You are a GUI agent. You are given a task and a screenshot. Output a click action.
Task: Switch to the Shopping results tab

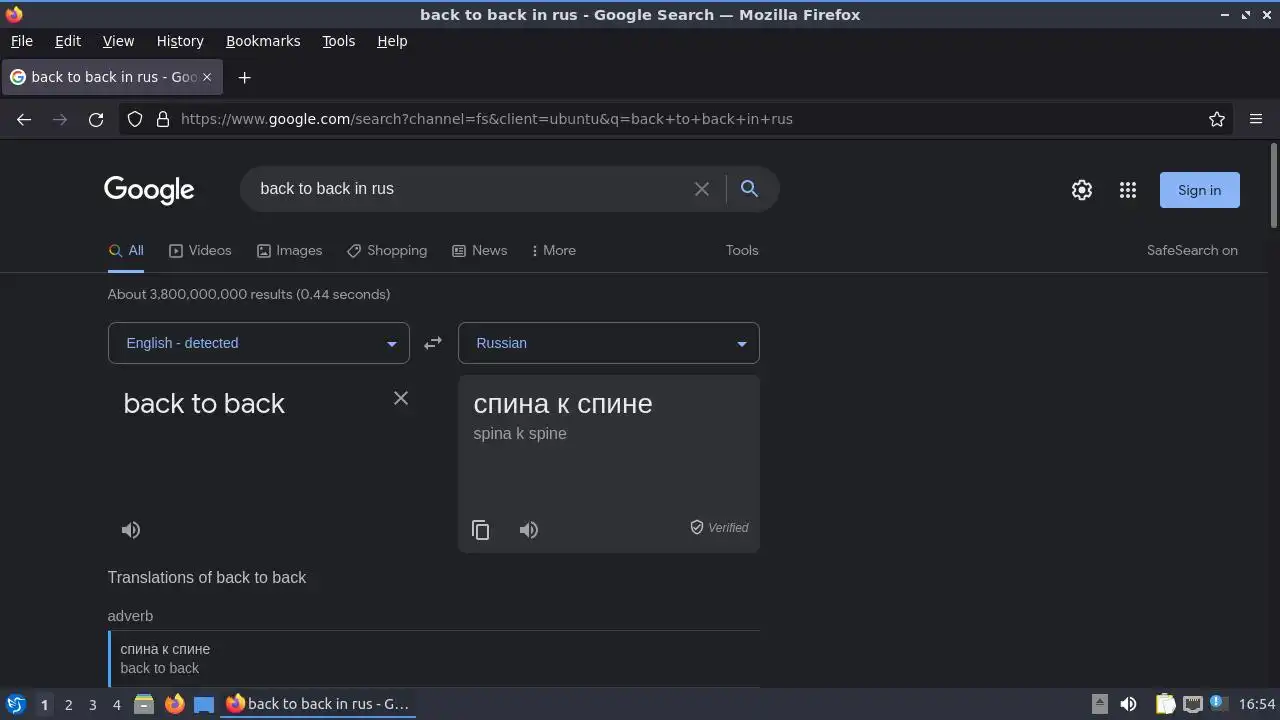387,251
